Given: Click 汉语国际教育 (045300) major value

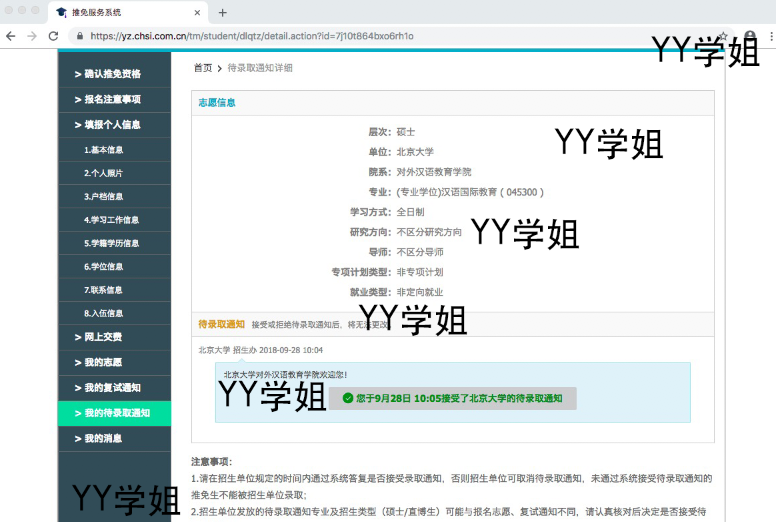Looking at the screenshot, I should pos(470,192).
